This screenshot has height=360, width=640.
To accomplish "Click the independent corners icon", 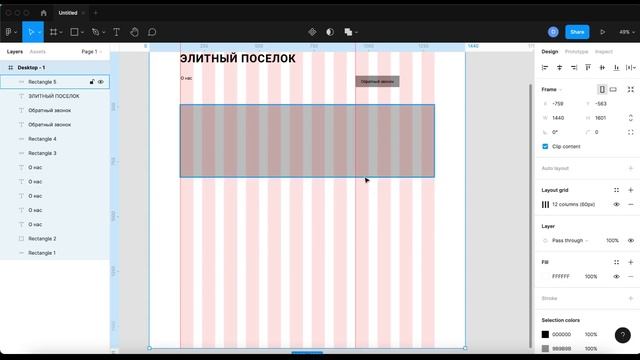I will tap(631, 132).
